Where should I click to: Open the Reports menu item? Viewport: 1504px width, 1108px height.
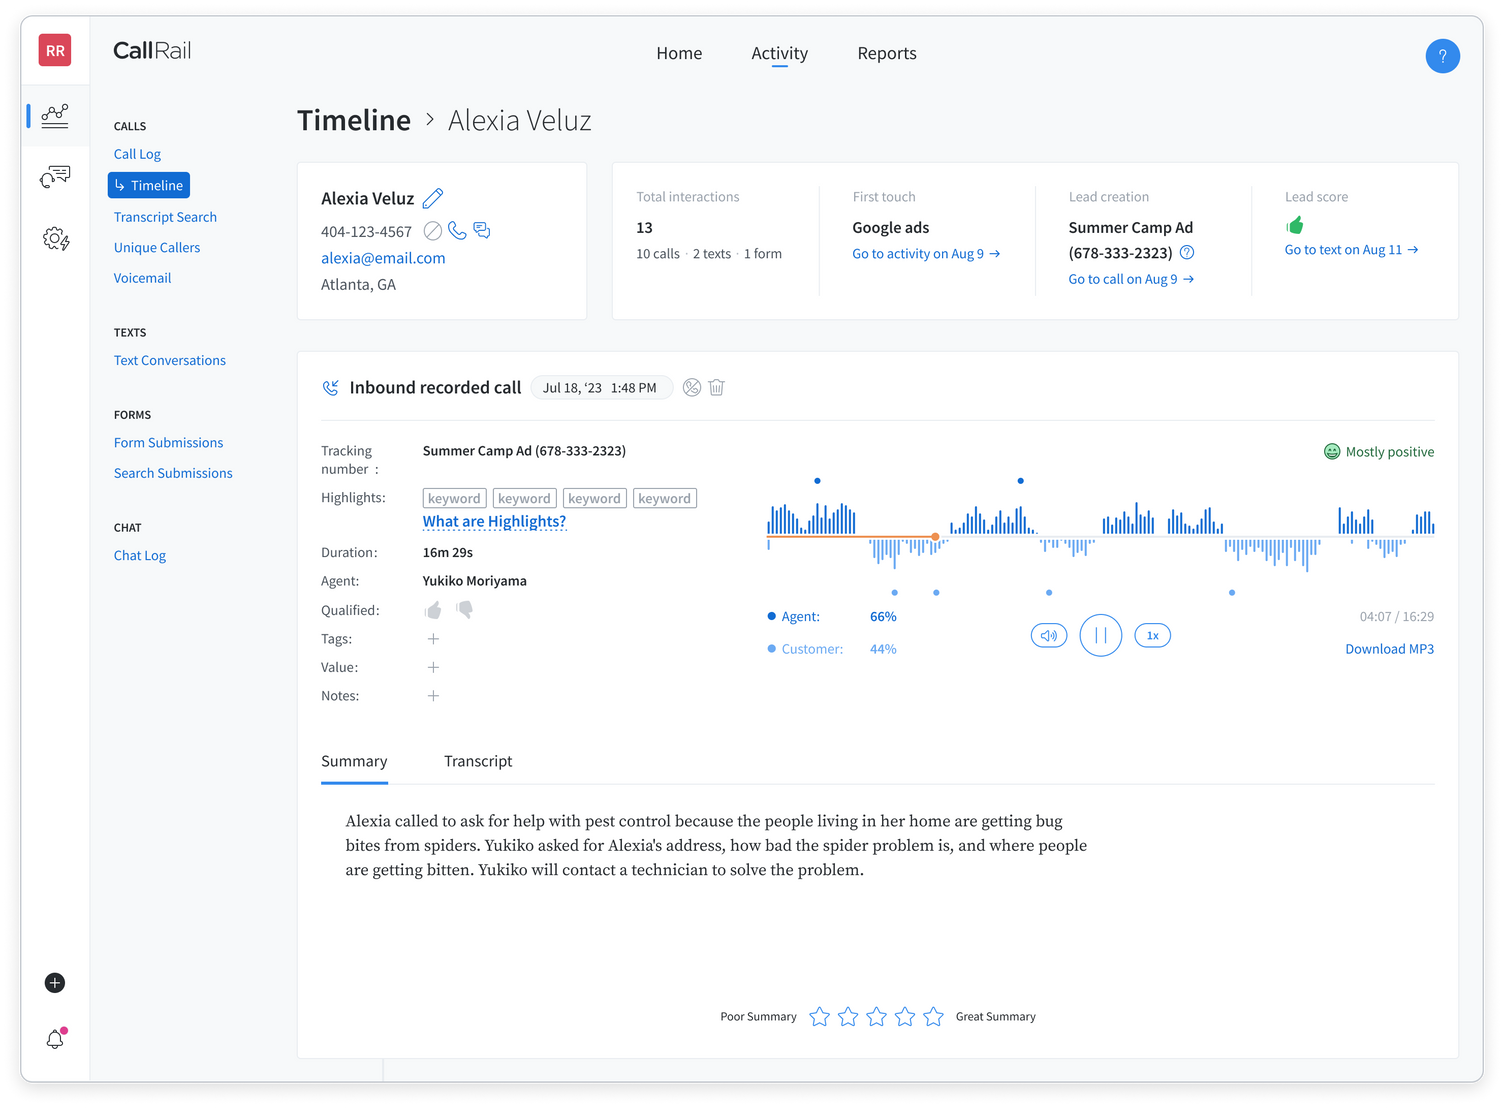click(886, 53)
